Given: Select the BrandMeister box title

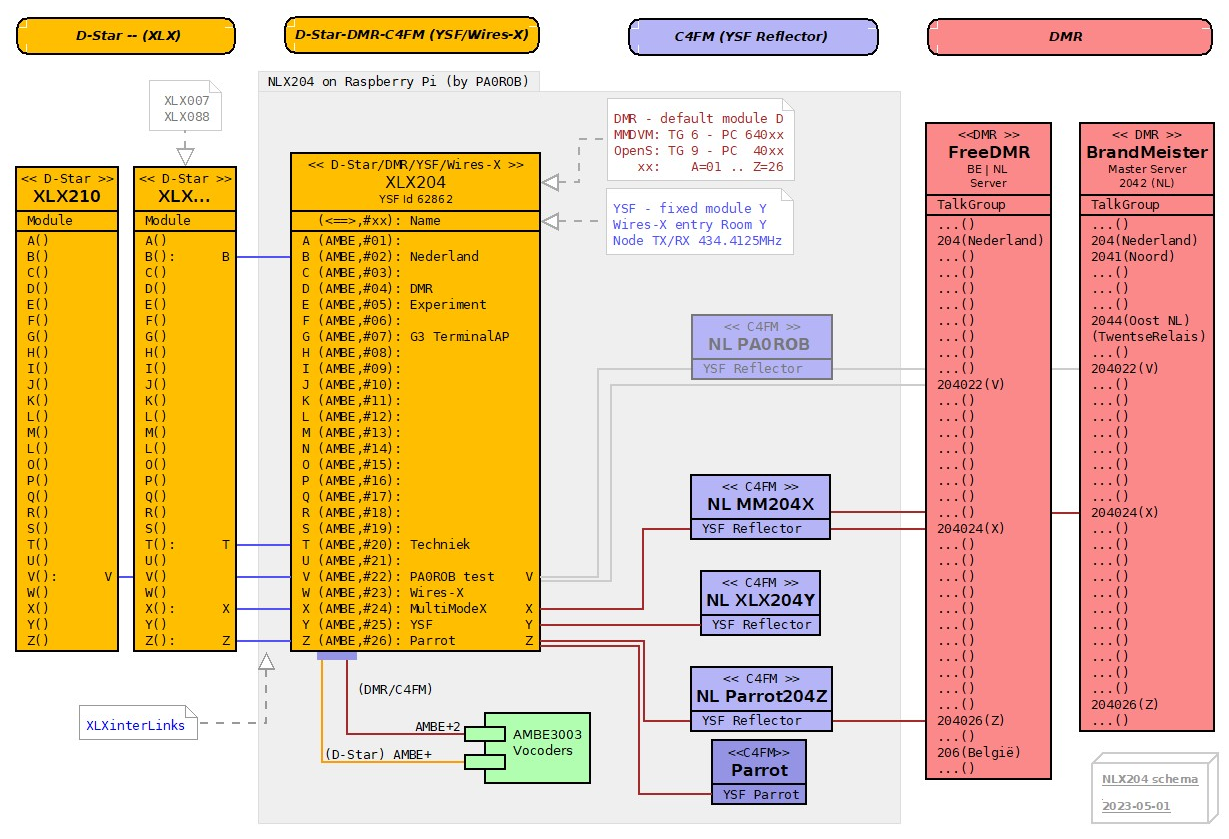Looking at the screenshot, I should pos(1147,153).
